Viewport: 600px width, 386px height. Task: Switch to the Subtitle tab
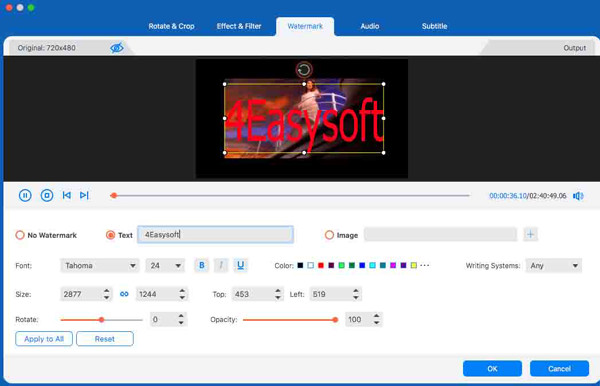(x=434, y=26)
